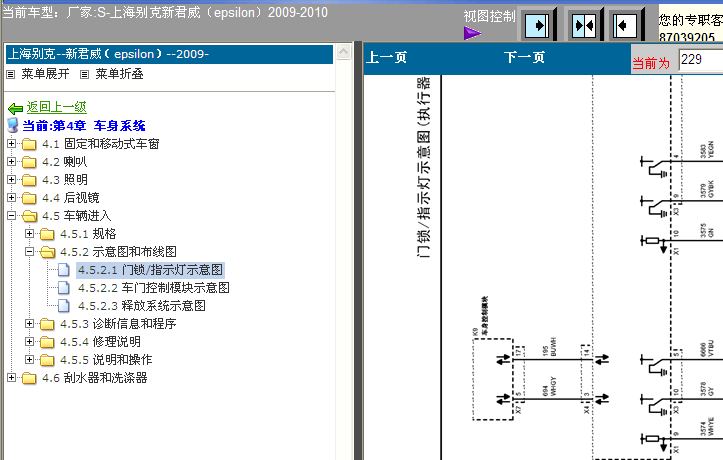Click the document icon for 4.5.2.2 车门控制模块示意图

(x=64, y=288)
